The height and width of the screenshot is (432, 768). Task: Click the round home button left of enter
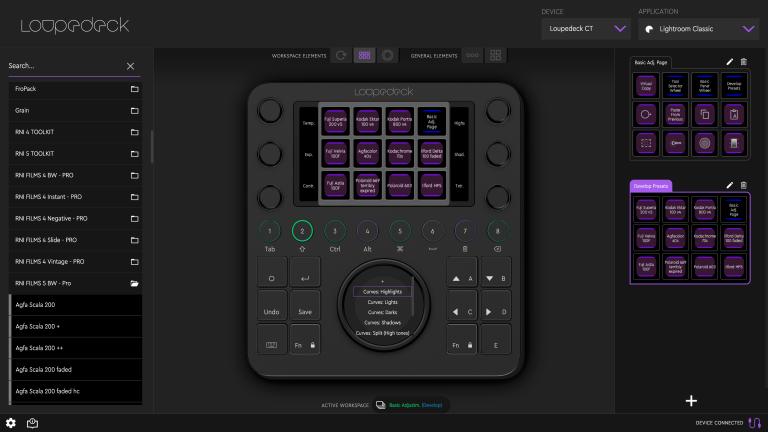click(272, 272)
